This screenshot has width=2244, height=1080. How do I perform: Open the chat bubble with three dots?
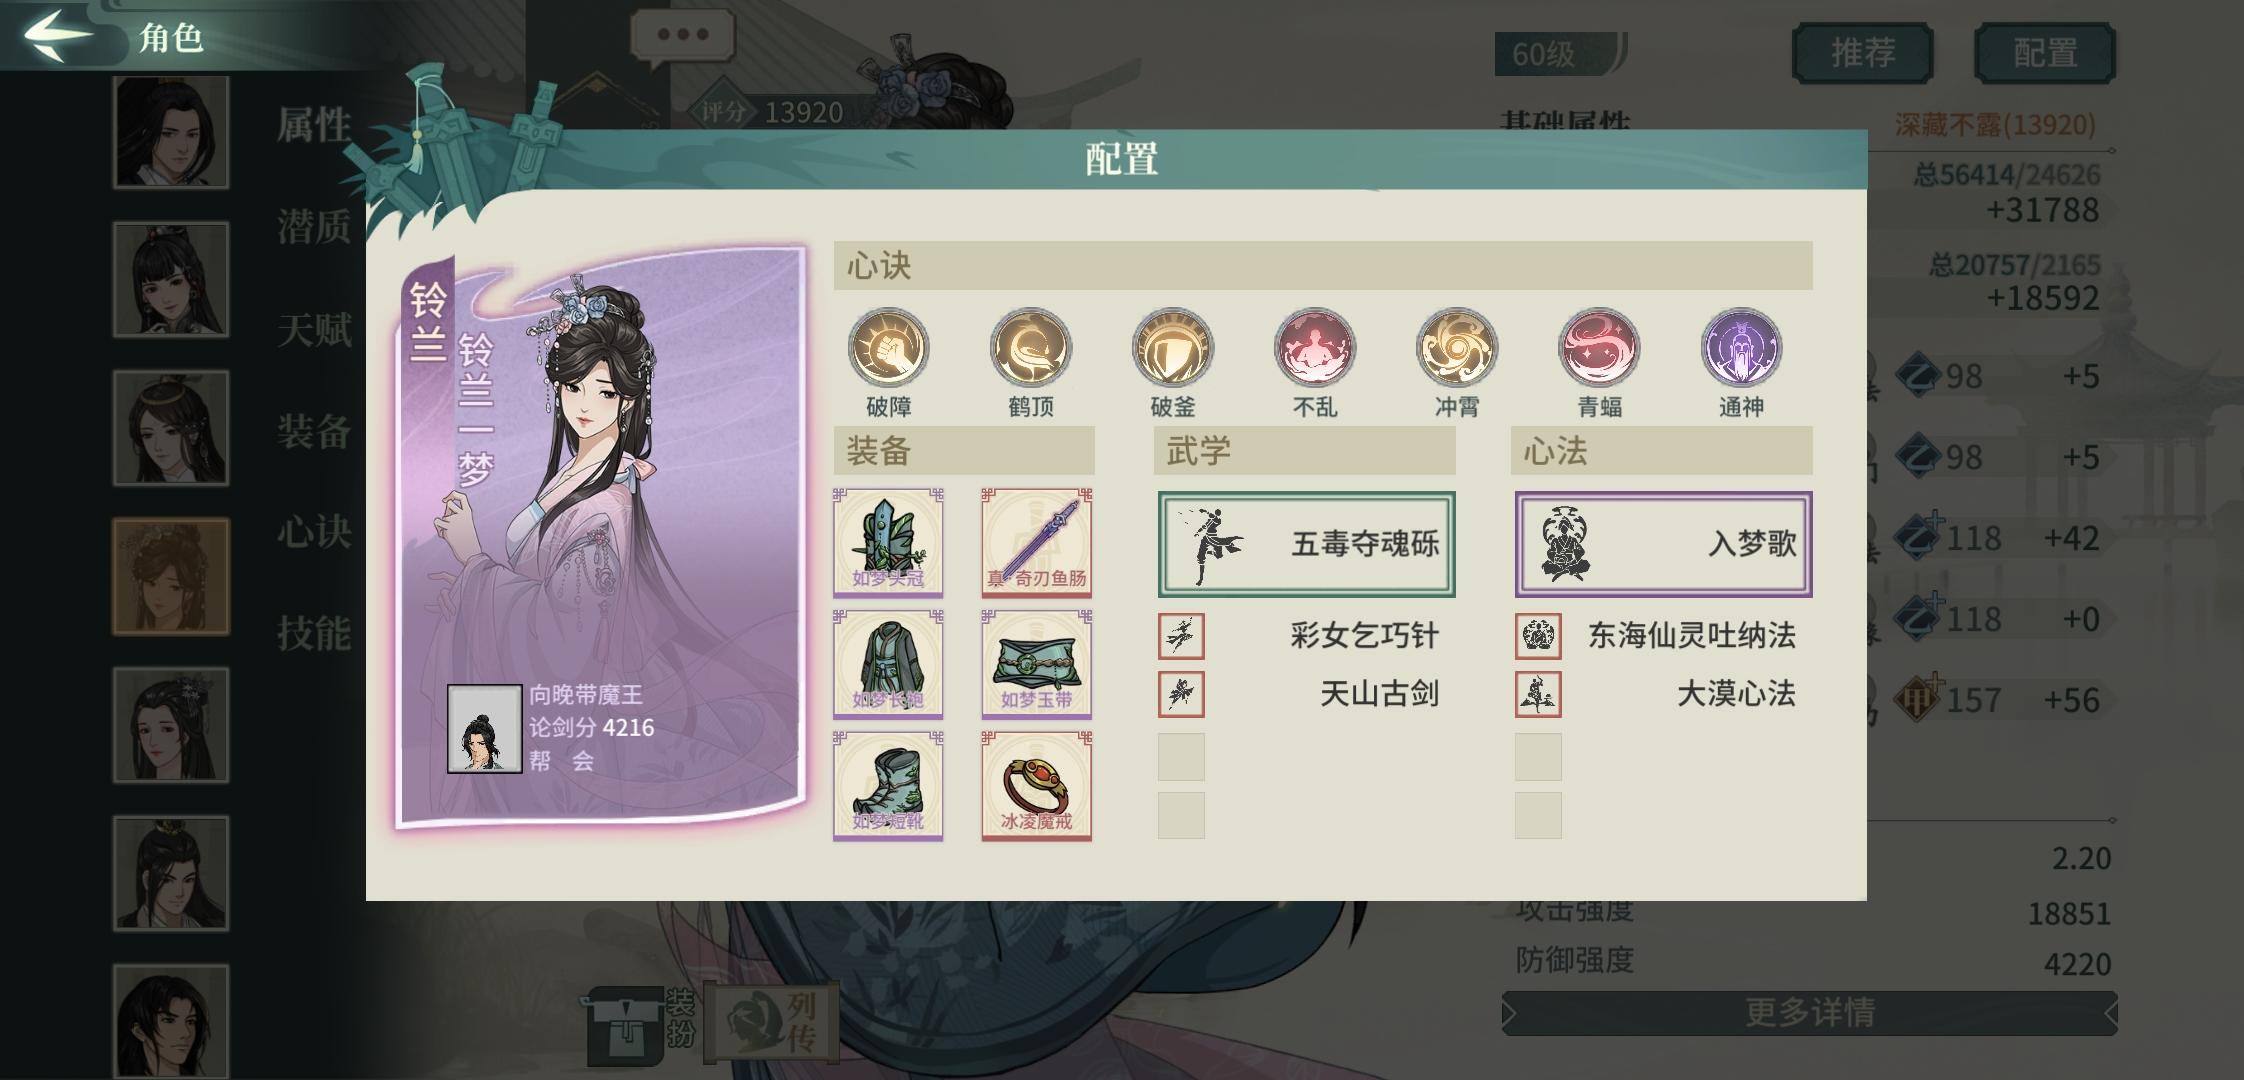[683, 37]
